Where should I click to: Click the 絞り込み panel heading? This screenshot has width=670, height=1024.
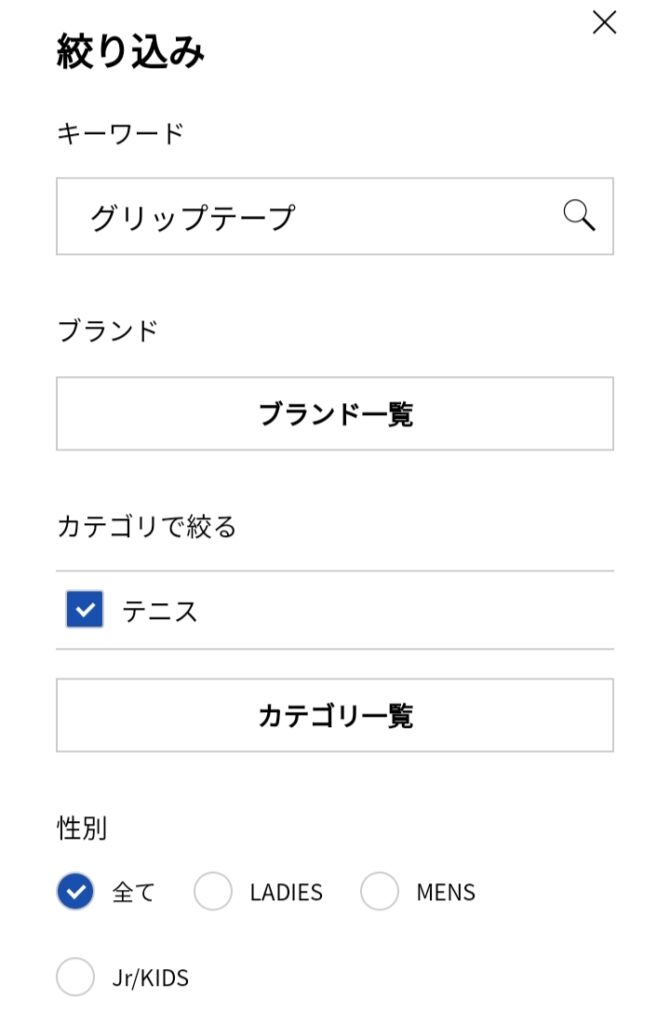click(131, 51)
